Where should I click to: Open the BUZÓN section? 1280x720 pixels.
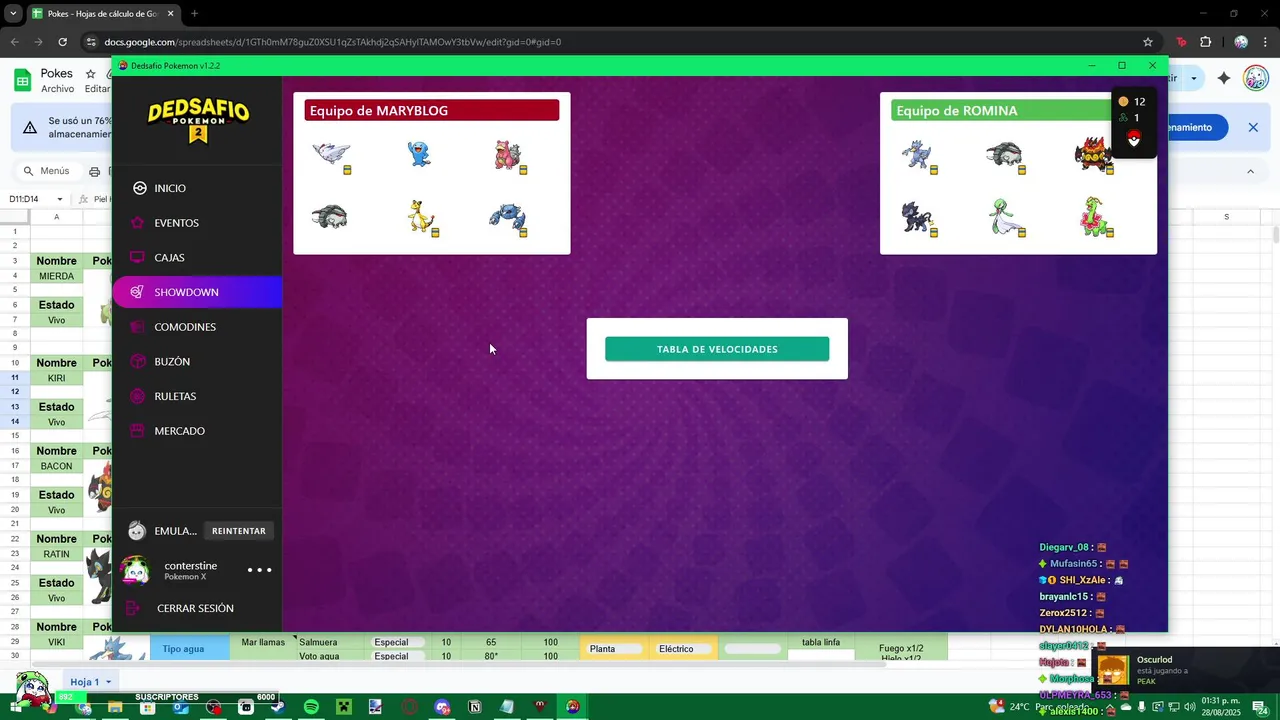pos(197,361)
